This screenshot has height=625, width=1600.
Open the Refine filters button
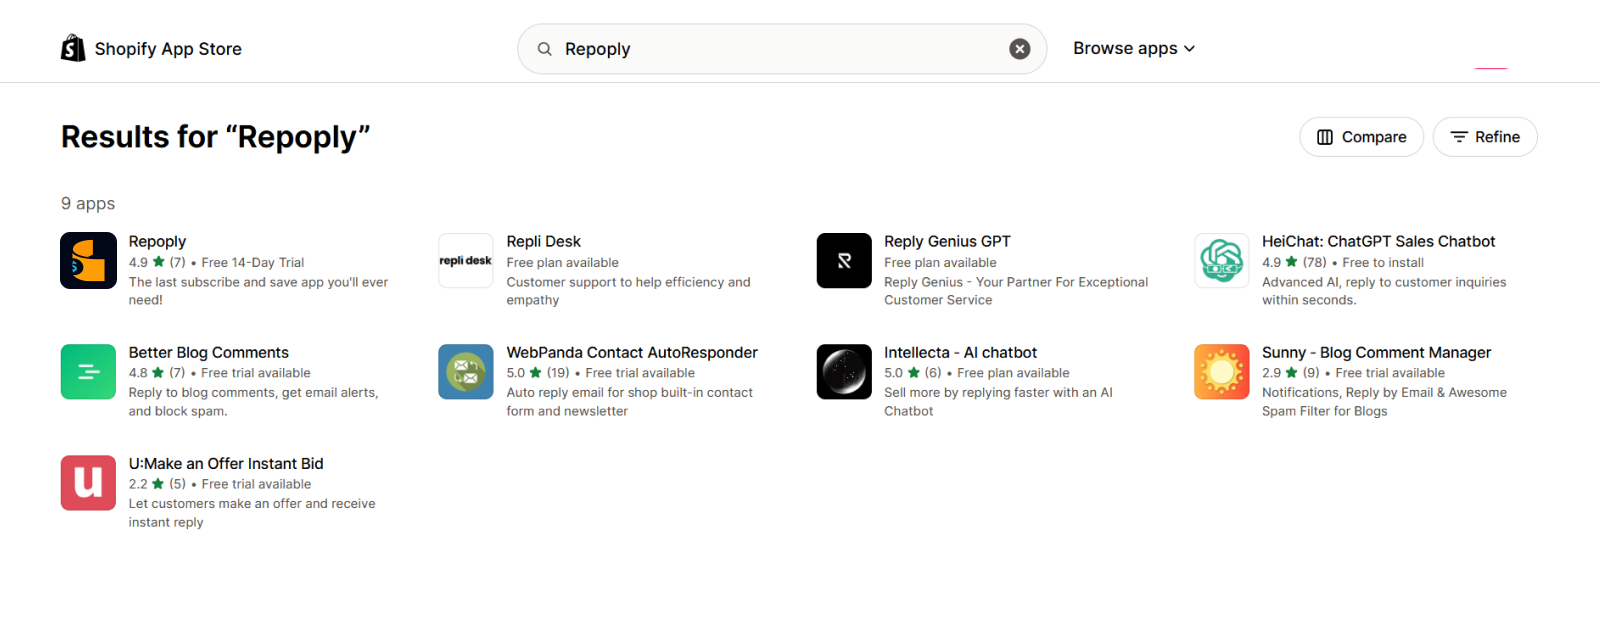(1485, 137)
